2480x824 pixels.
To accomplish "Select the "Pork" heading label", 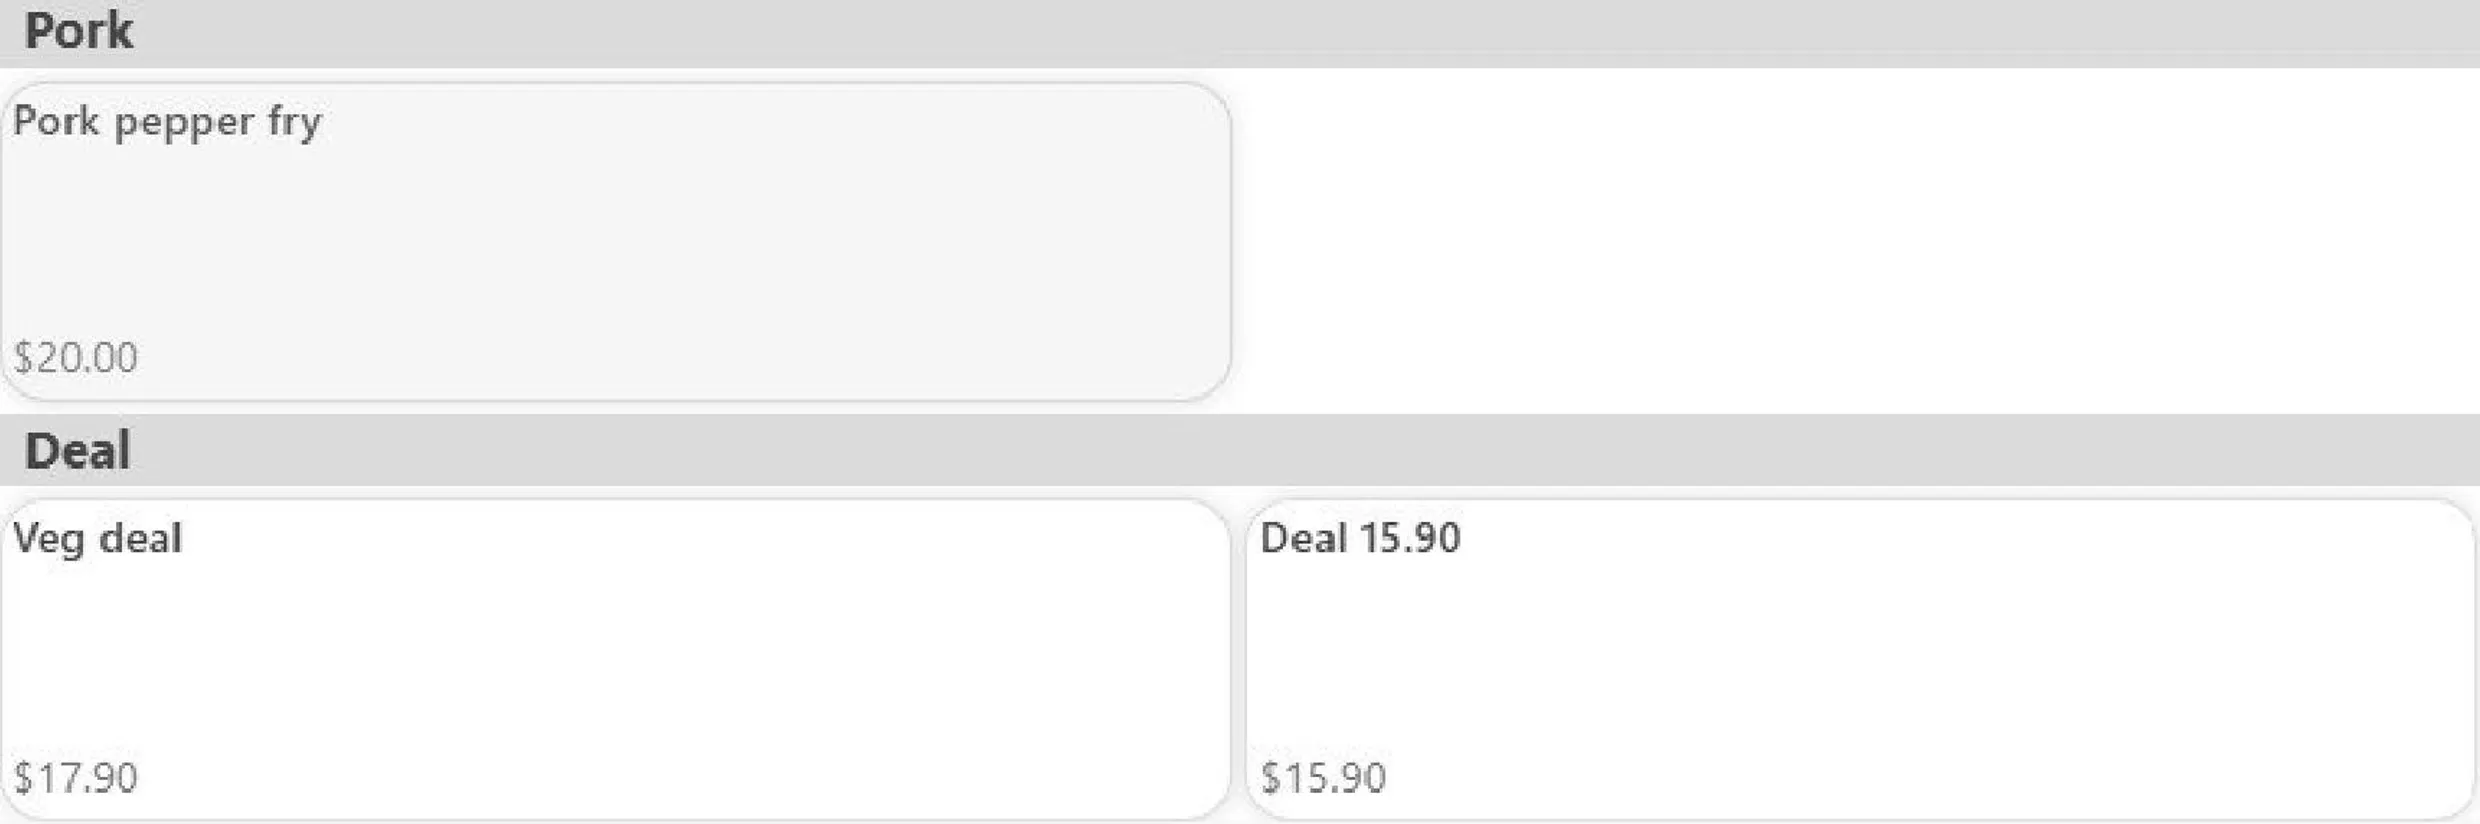I will (x=78, y=30).
